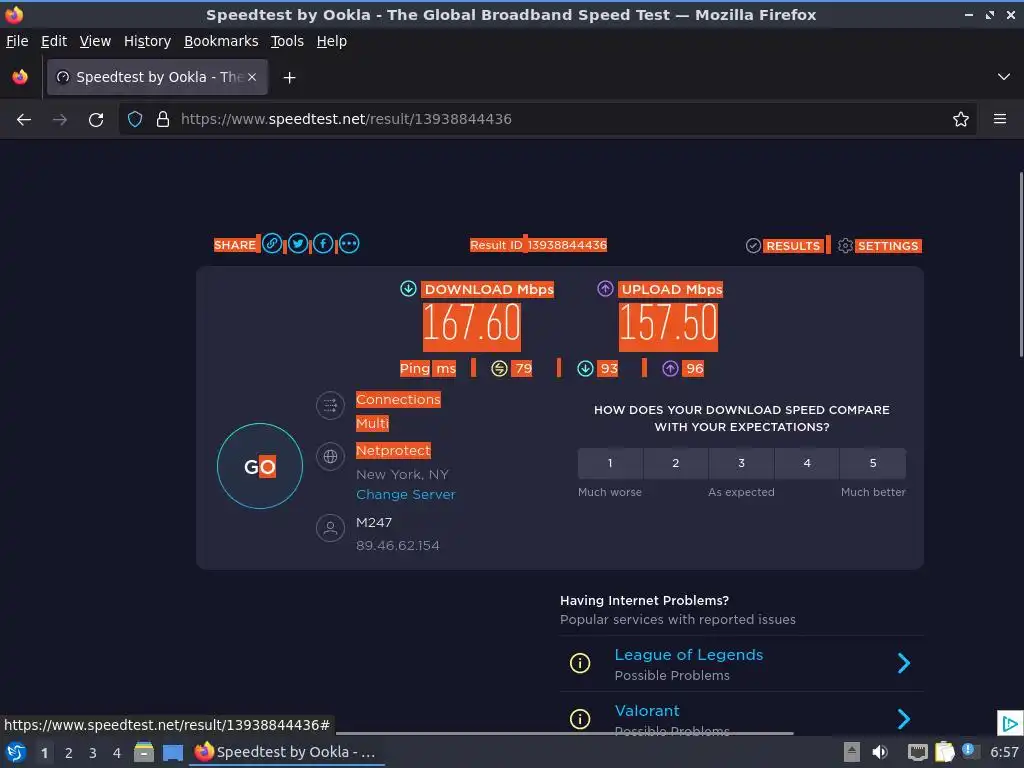Image resolution: width=1024 pixels, height=768 pixels.
Task: Open Firefox application hamburger menu
Action: (1000, 119)
